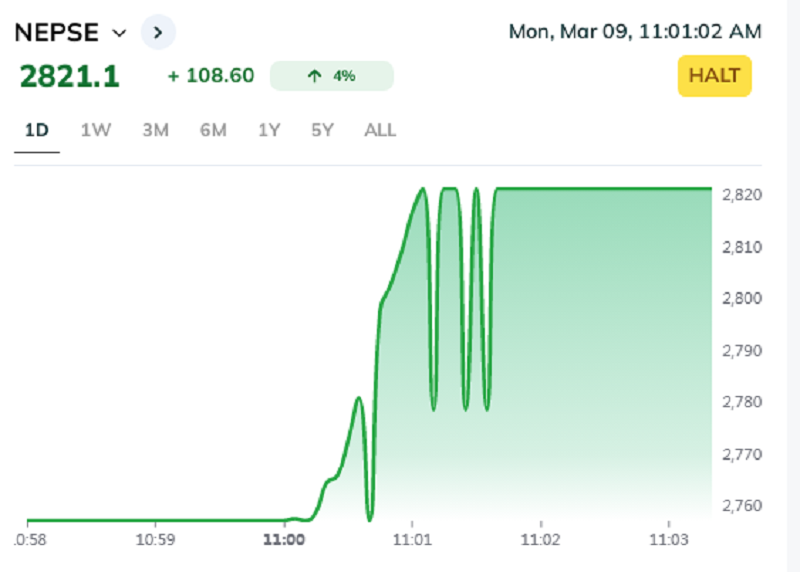Viewport: 800px width, 572px height.
Task: Click the yellow HALT status button
Action: [x=714, y=76]
